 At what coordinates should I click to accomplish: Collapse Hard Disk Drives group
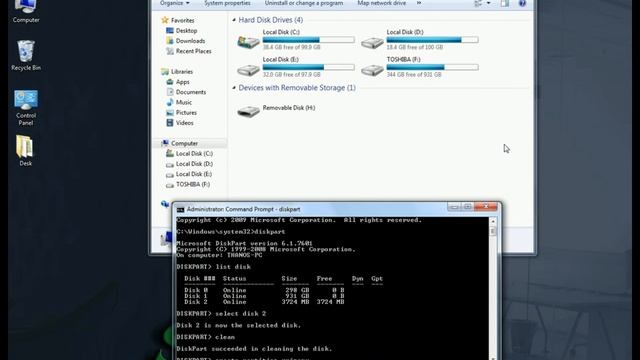[234, 20]
